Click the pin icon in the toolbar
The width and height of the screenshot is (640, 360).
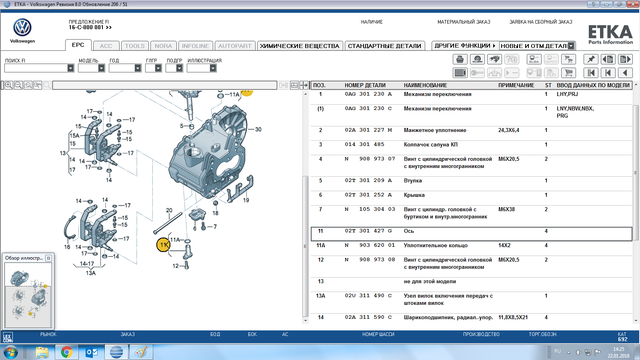pos(591,60)
